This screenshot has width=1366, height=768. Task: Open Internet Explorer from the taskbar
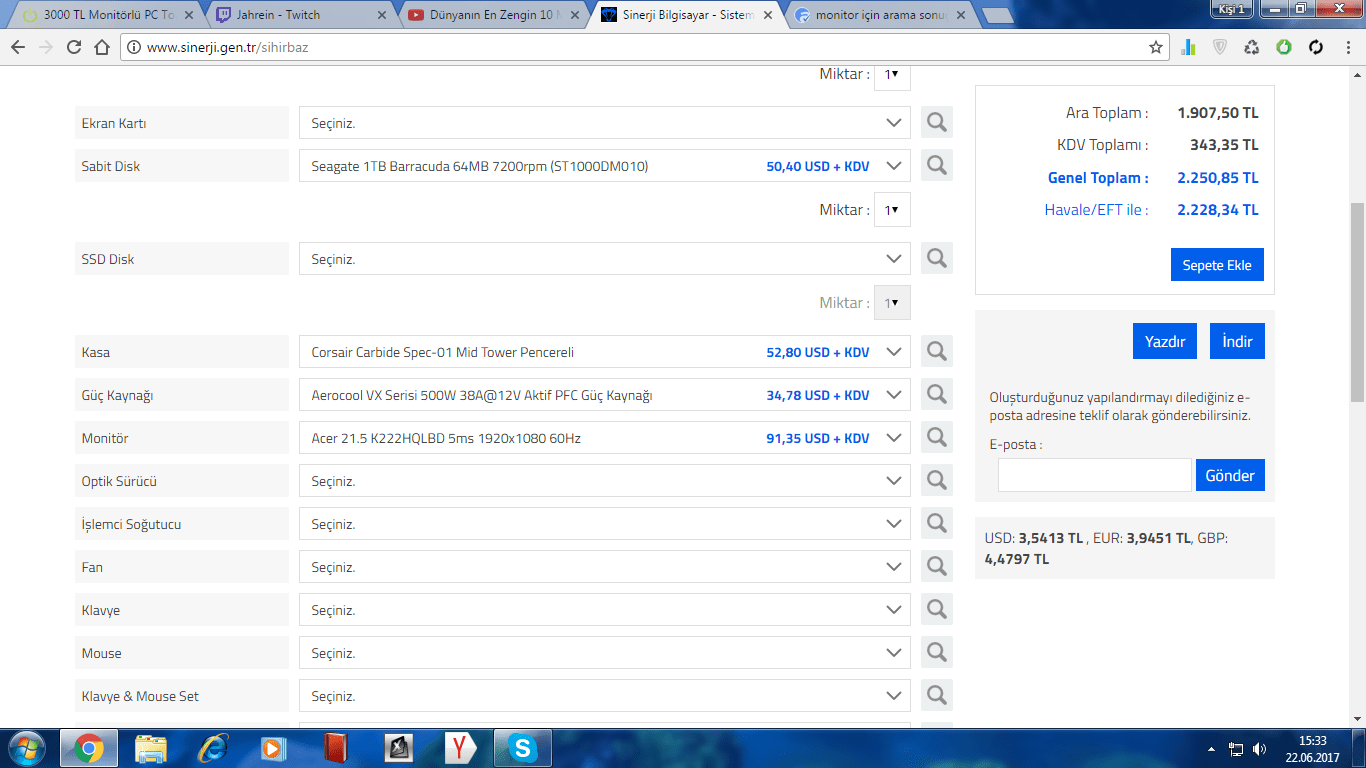pyautogui.click(x=213, y=748)
